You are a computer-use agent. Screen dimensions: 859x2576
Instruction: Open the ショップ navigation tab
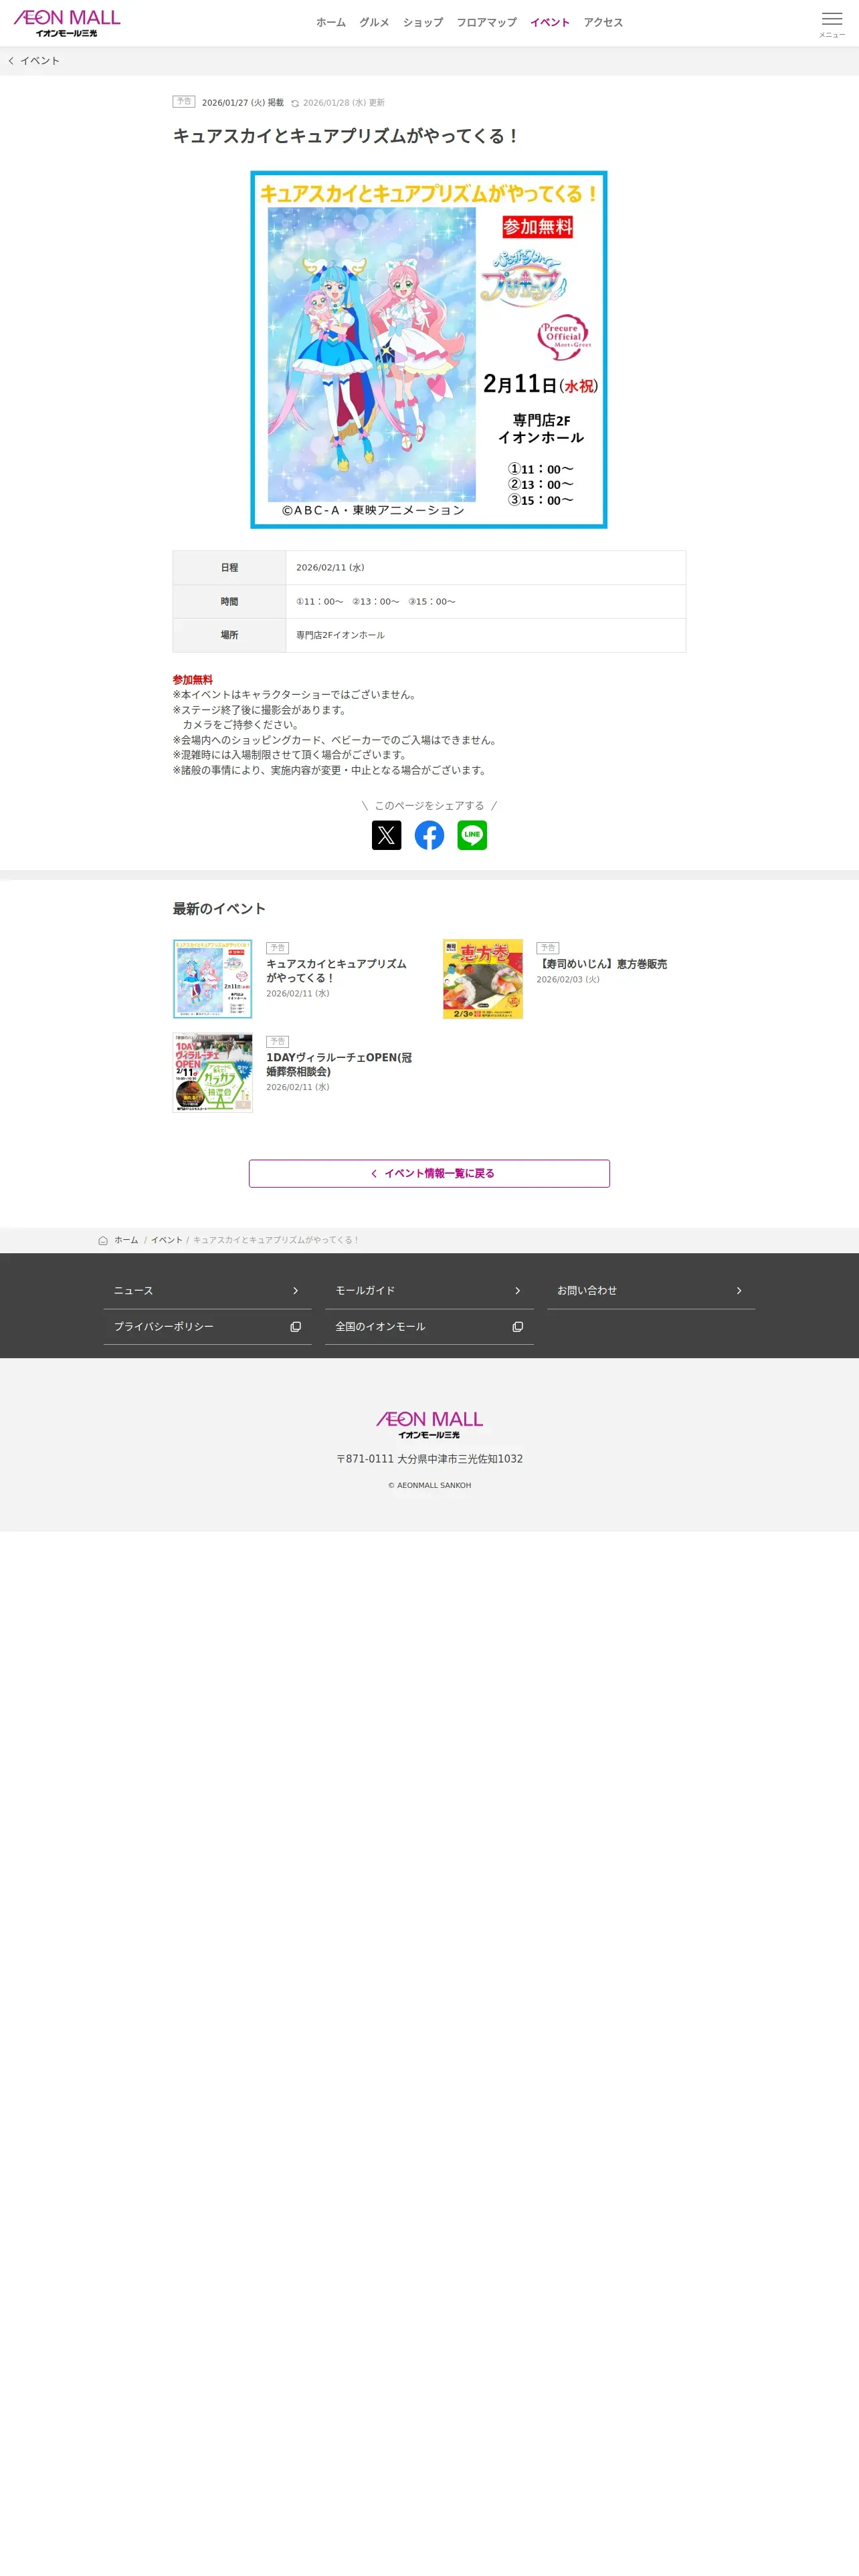pos(423,23)
